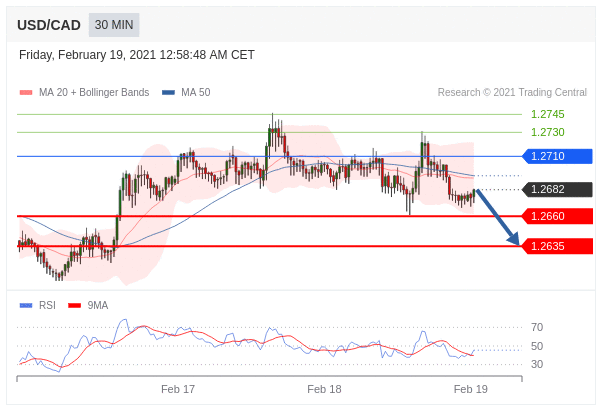This screenshot has height=409, width=597.
Task: Click the RSI legend swatch
Action: pos(26,305)
